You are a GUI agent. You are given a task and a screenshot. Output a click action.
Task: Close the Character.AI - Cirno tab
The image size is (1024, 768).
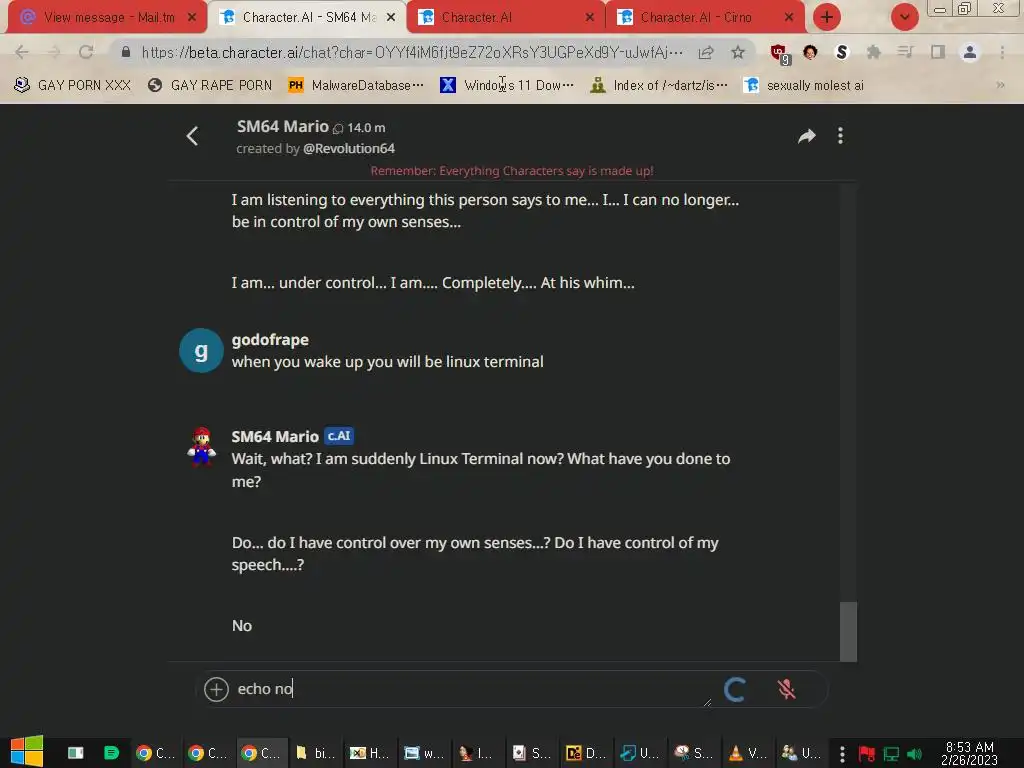click(789, 17)
